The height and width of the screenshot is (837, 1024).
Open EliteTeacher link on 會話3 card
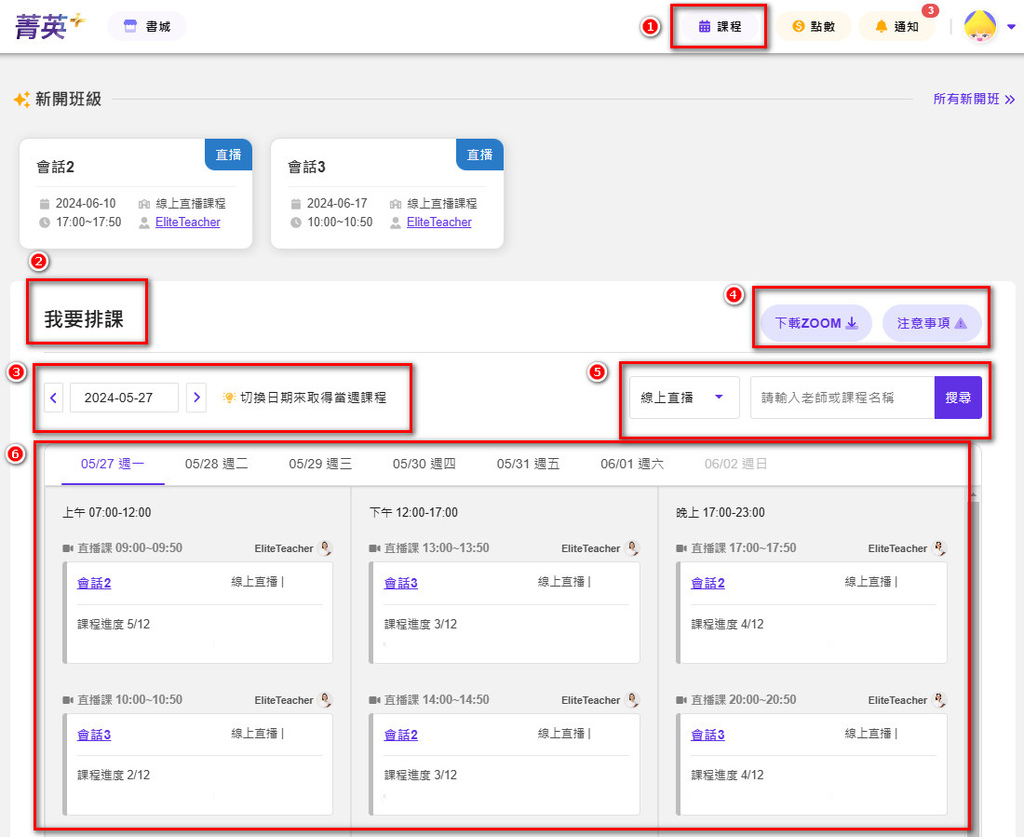click(439, 222)
